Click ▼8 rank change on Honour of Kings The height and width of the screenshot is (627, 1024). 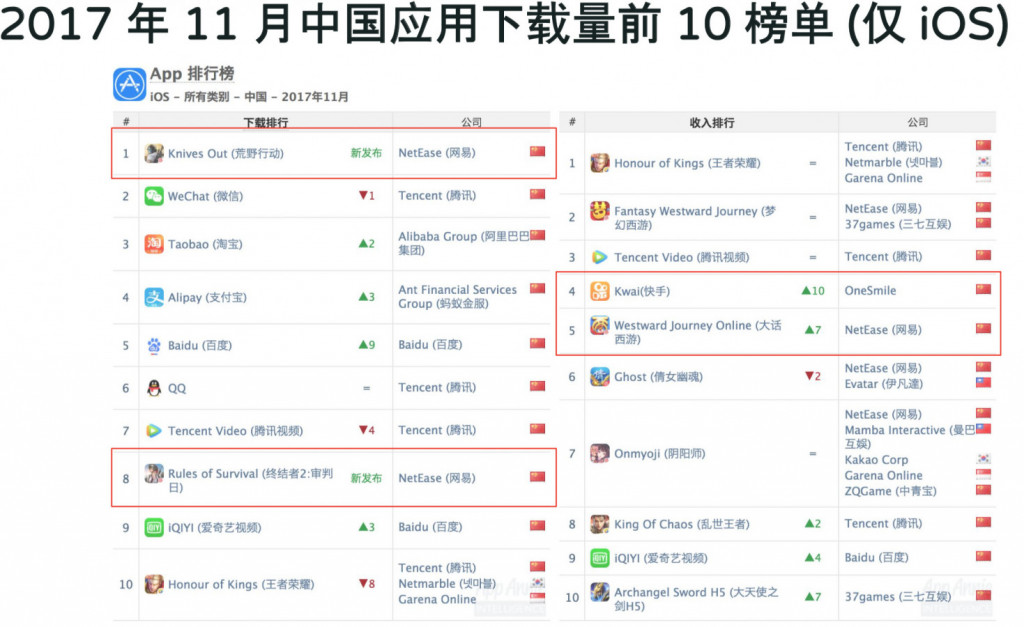click(x=366, y=583)
